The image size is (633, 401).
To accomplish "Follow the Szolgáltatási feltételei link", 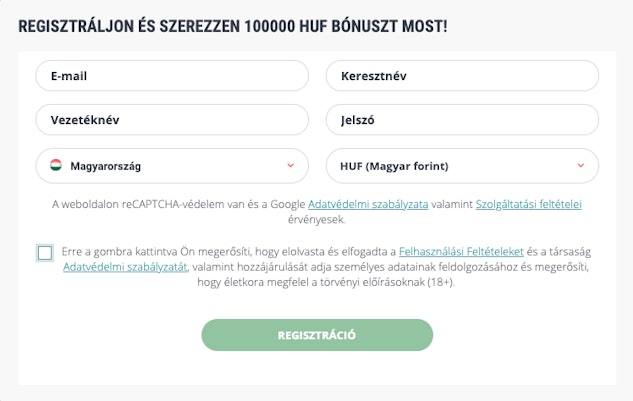I will 528,204.
